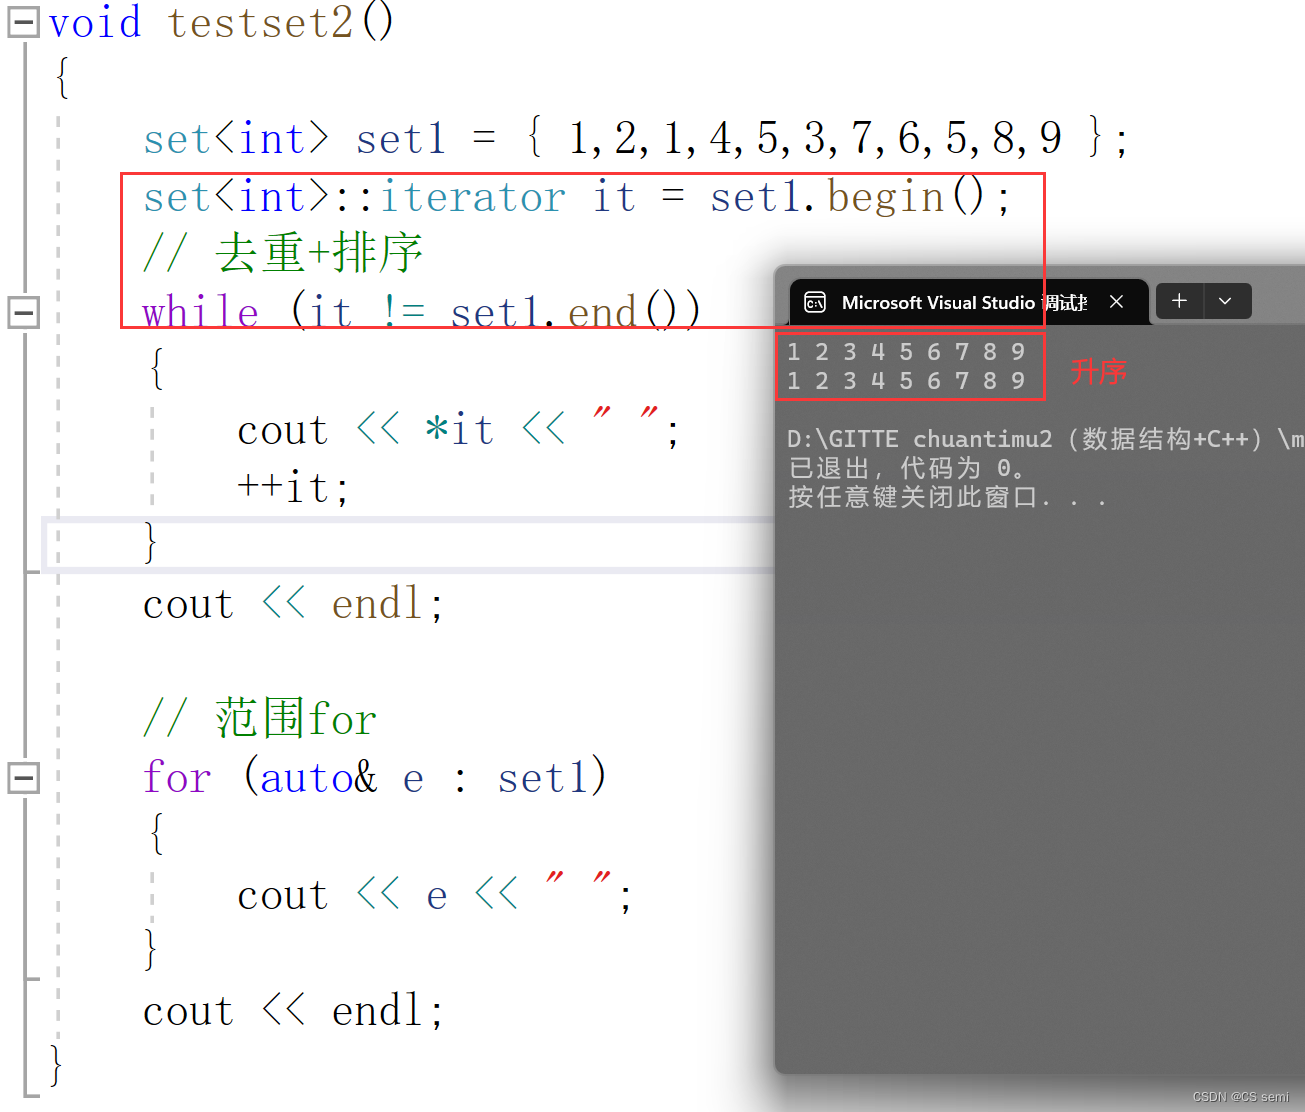Click the 'while (it != set1.end())' line
The width and height of the screenshot is (1305, 1112).
421,312
